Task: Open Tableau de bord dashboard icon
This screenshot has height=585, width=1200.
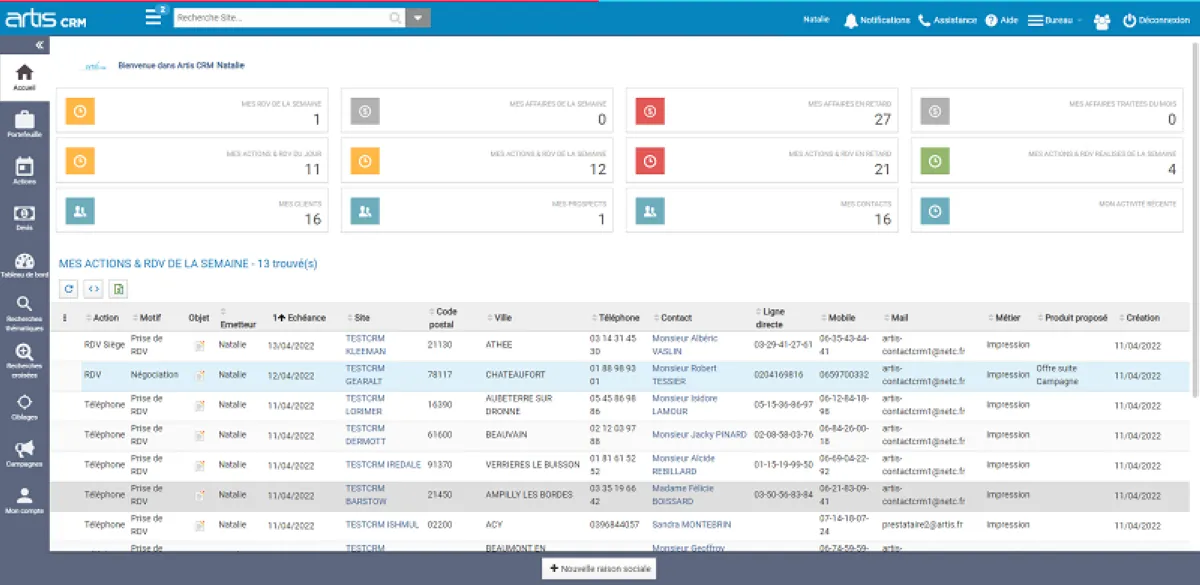Action: (x=24, y=264)
